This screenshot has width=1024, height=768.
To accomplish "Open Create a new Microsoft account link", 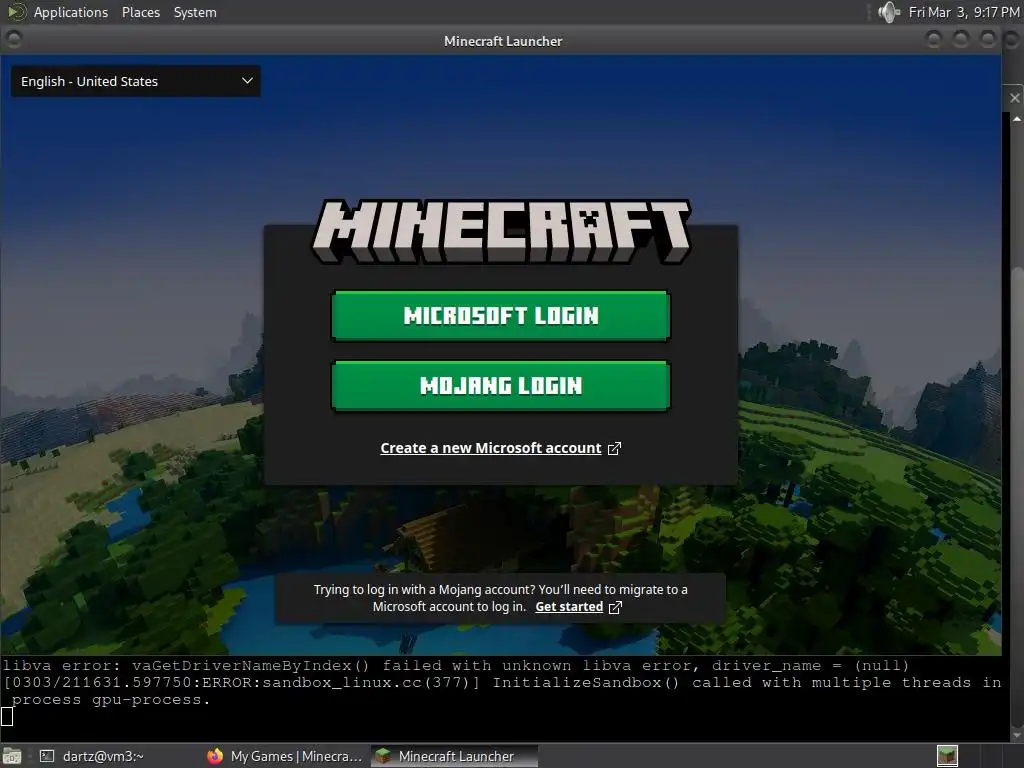I will pos(490,448).
